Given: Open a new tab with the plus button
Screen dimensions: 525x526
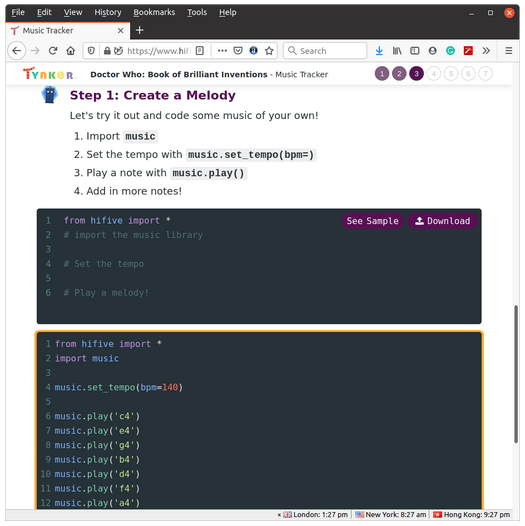Looking at the screenshot, I should click(140, 31).
